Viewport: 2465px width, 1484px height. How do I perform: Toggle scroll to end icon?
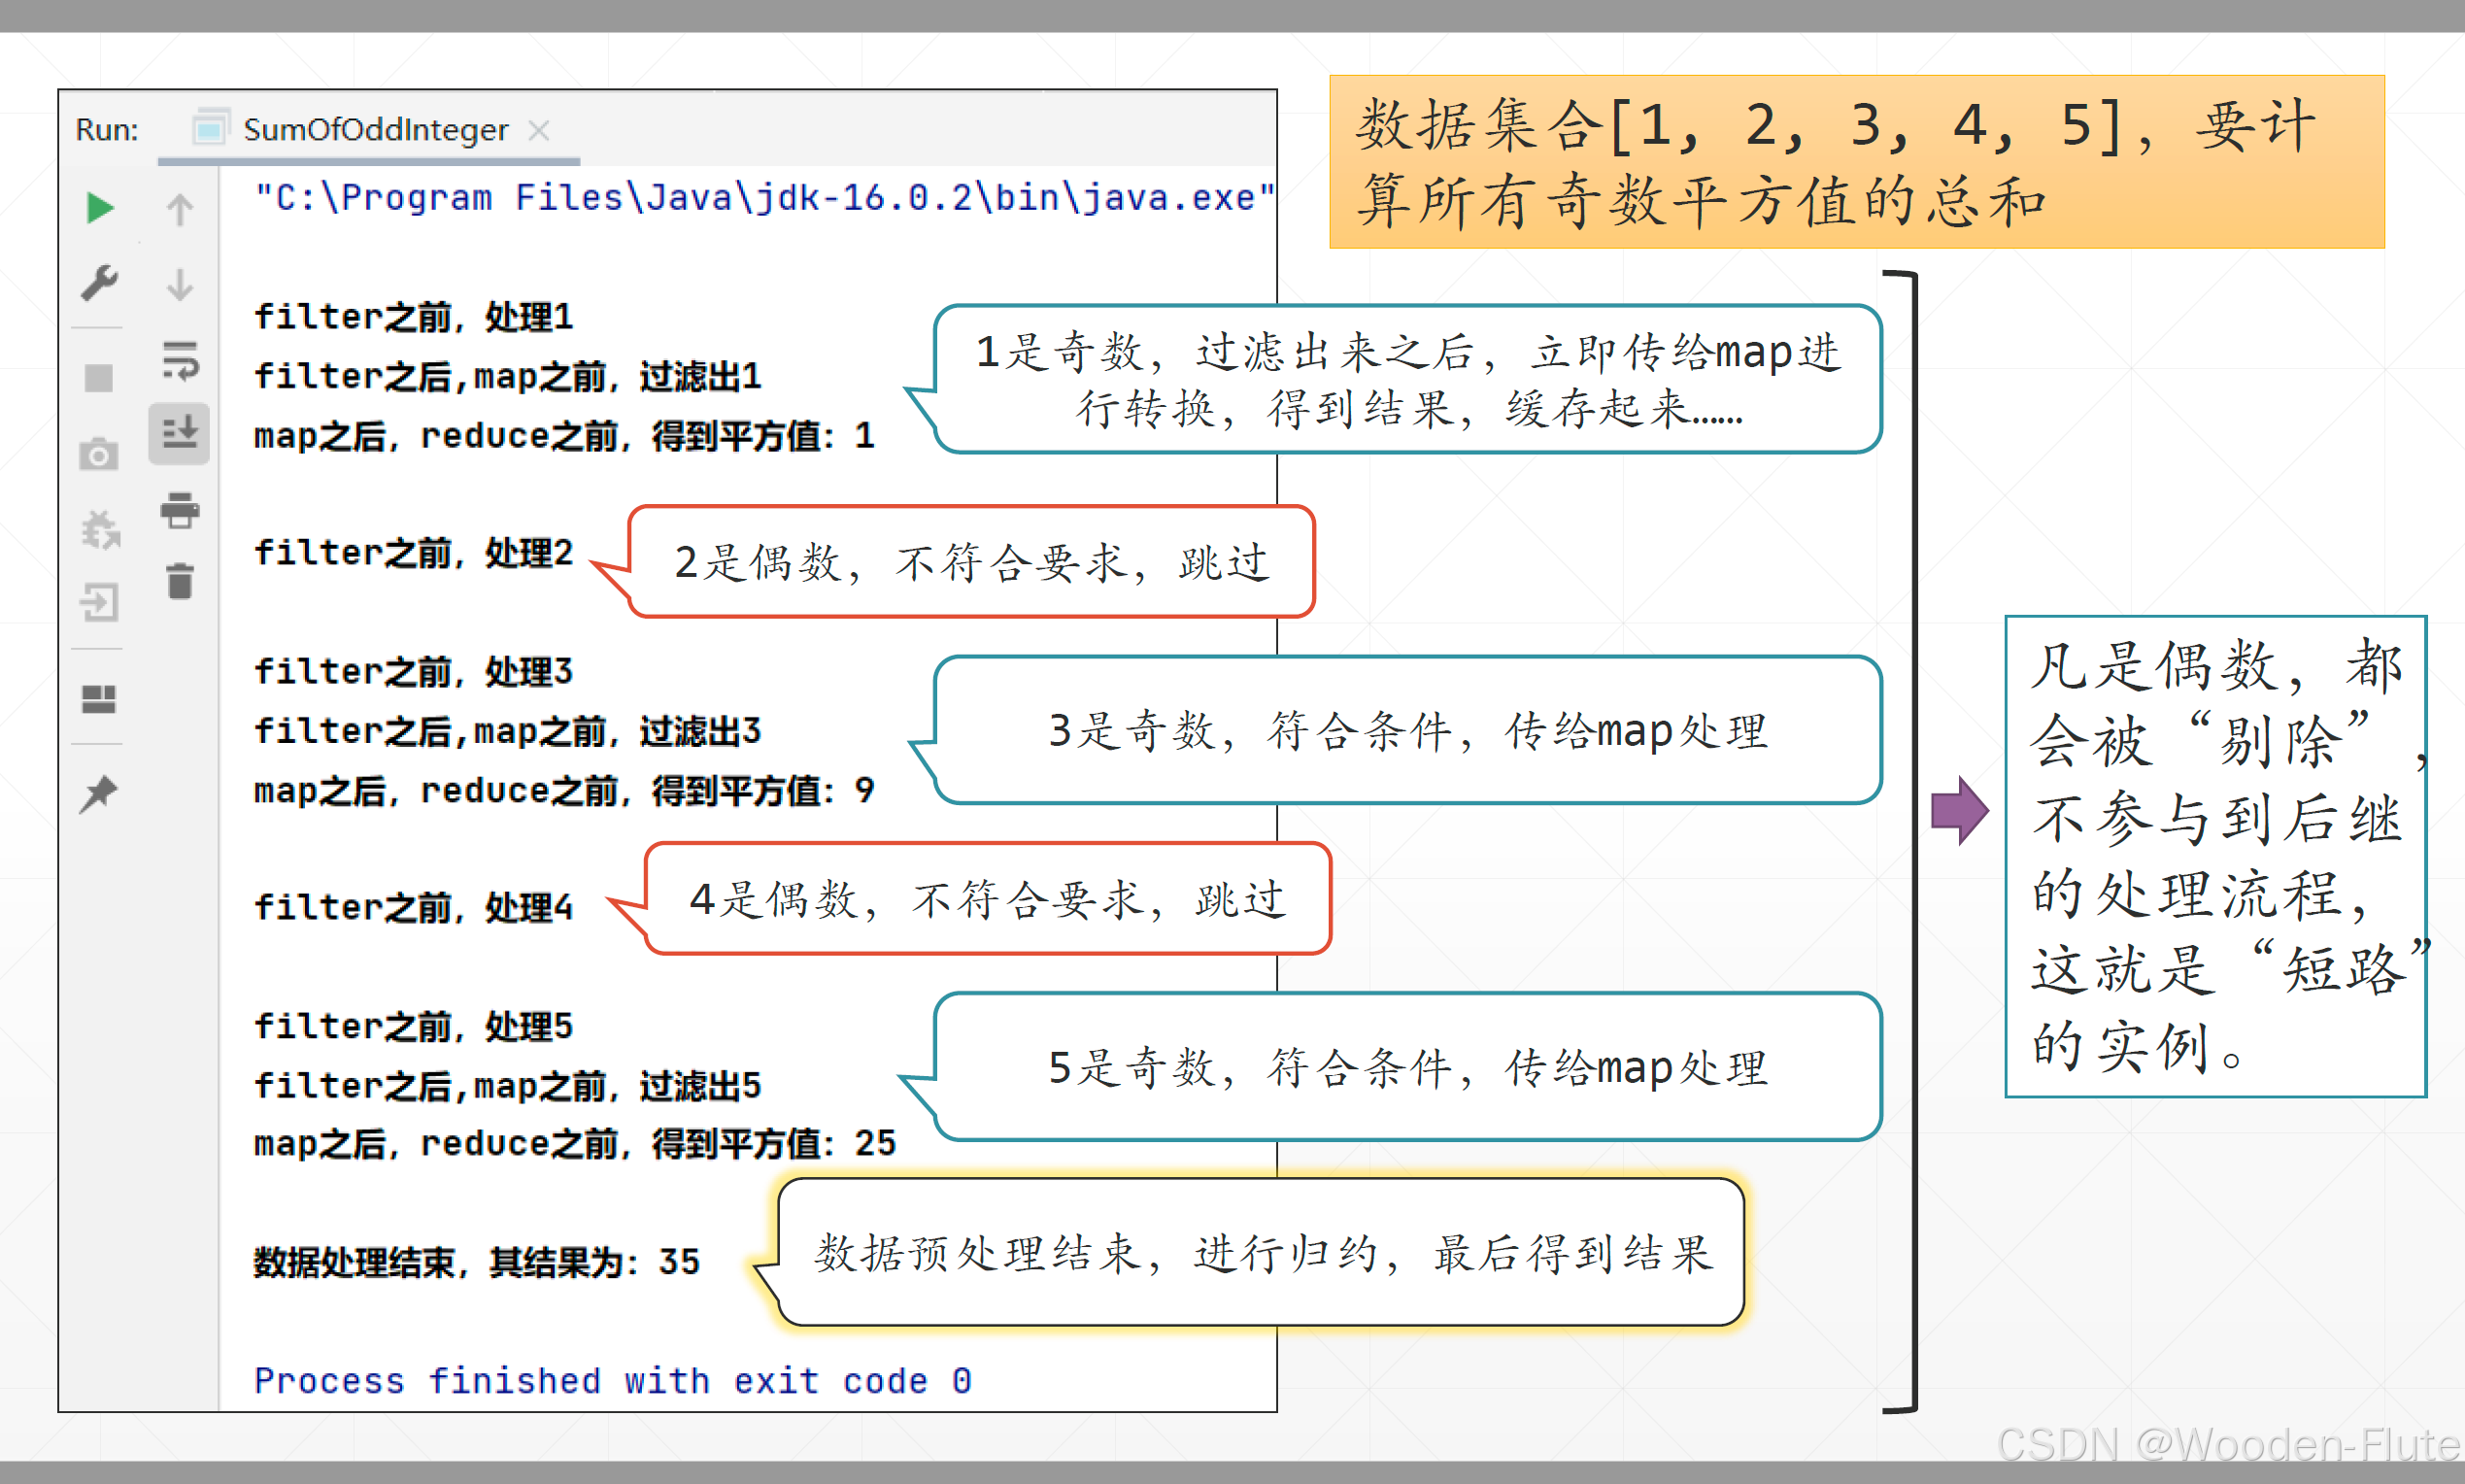click(180, 433)
